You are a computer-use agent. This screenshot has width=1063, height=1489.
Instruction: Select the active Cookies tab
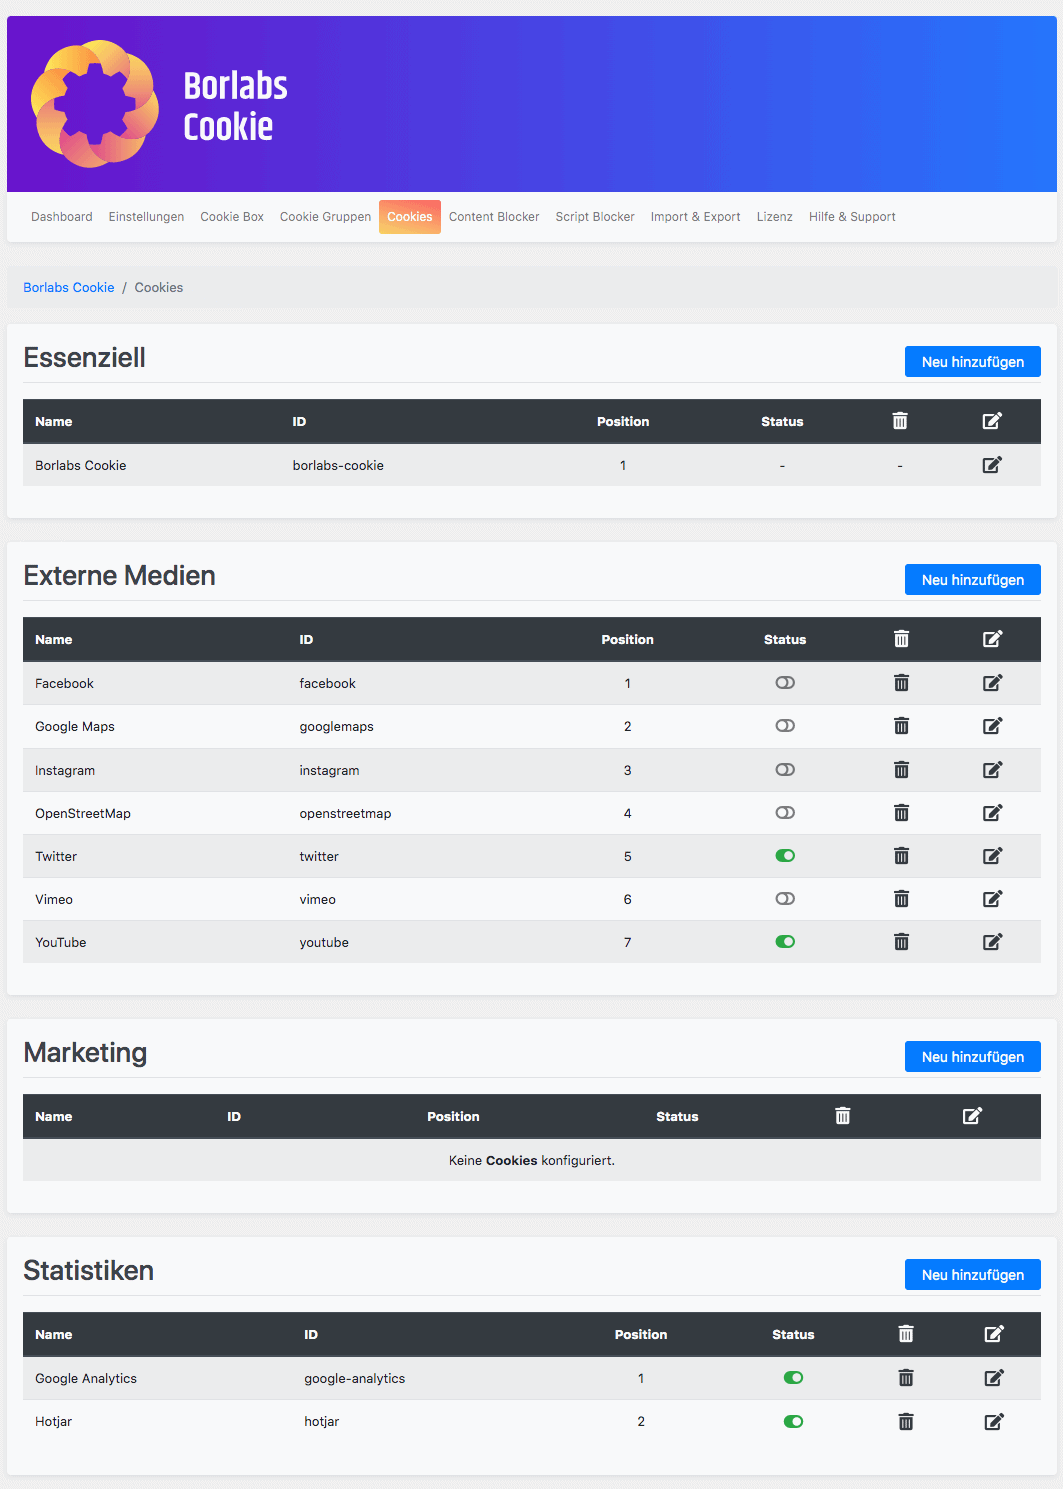click(x=410, y=217)
